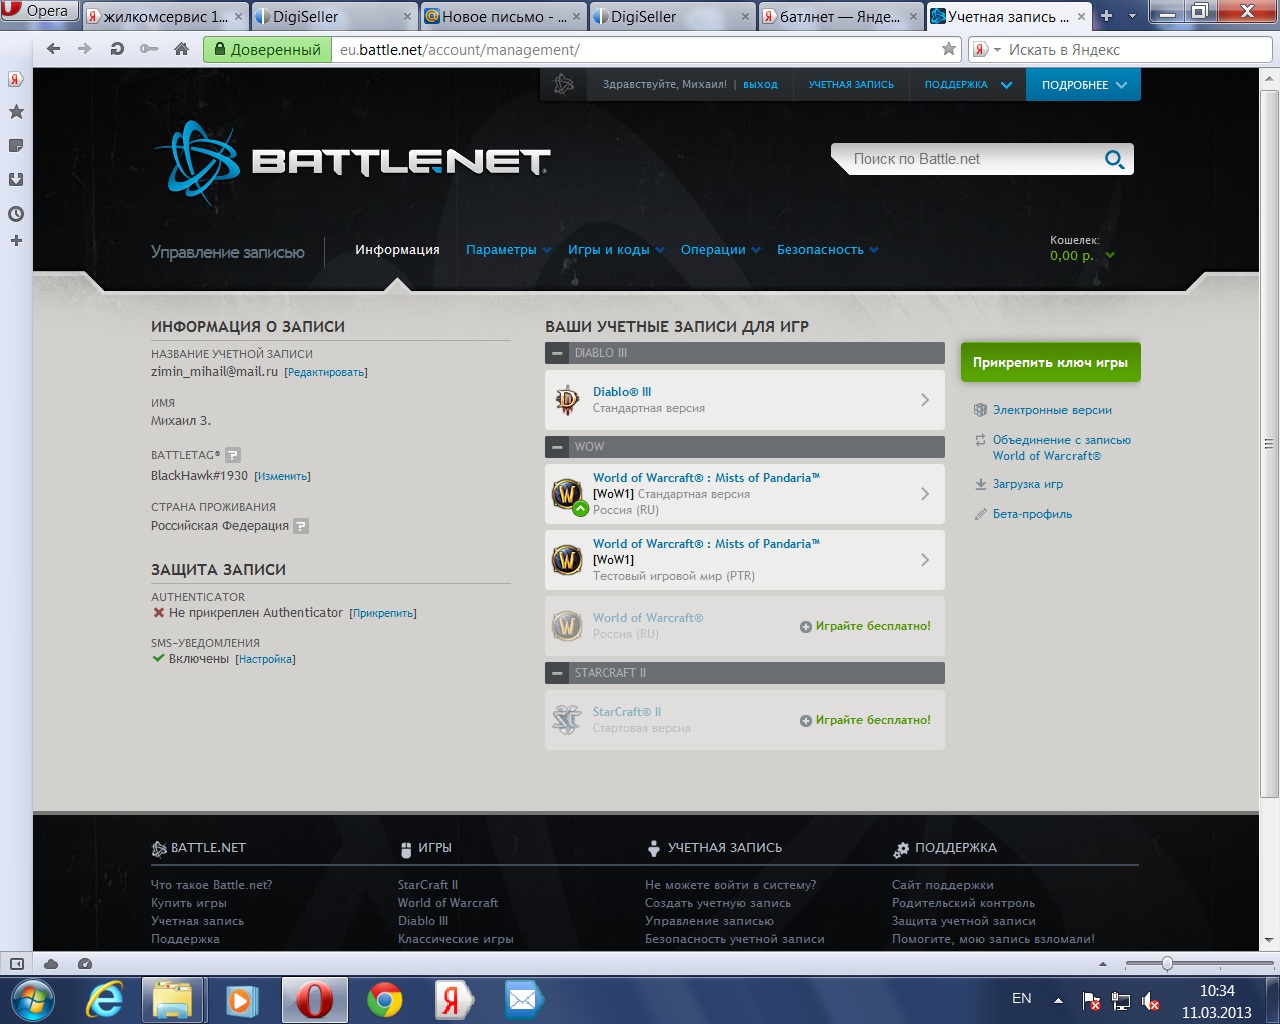The image size is (1280, 1024).
Task: Open the World of Warcraft PTR account row
Action: point(745,560)
